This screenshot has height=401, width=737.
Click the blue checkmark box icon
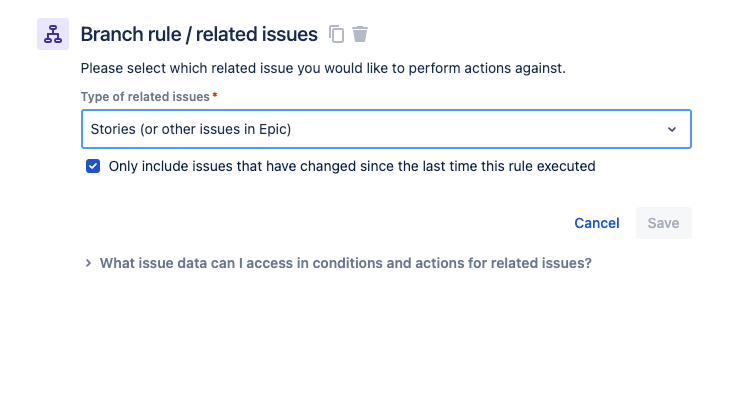pyautogui.click(x=93, y=166)
